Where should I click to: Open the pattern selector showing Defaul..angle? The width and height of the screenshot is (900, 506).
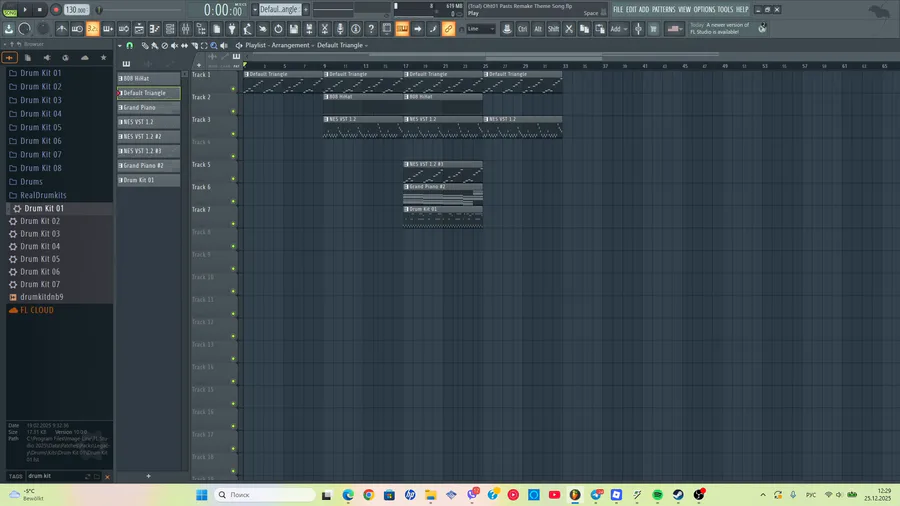tap(280, 10)
